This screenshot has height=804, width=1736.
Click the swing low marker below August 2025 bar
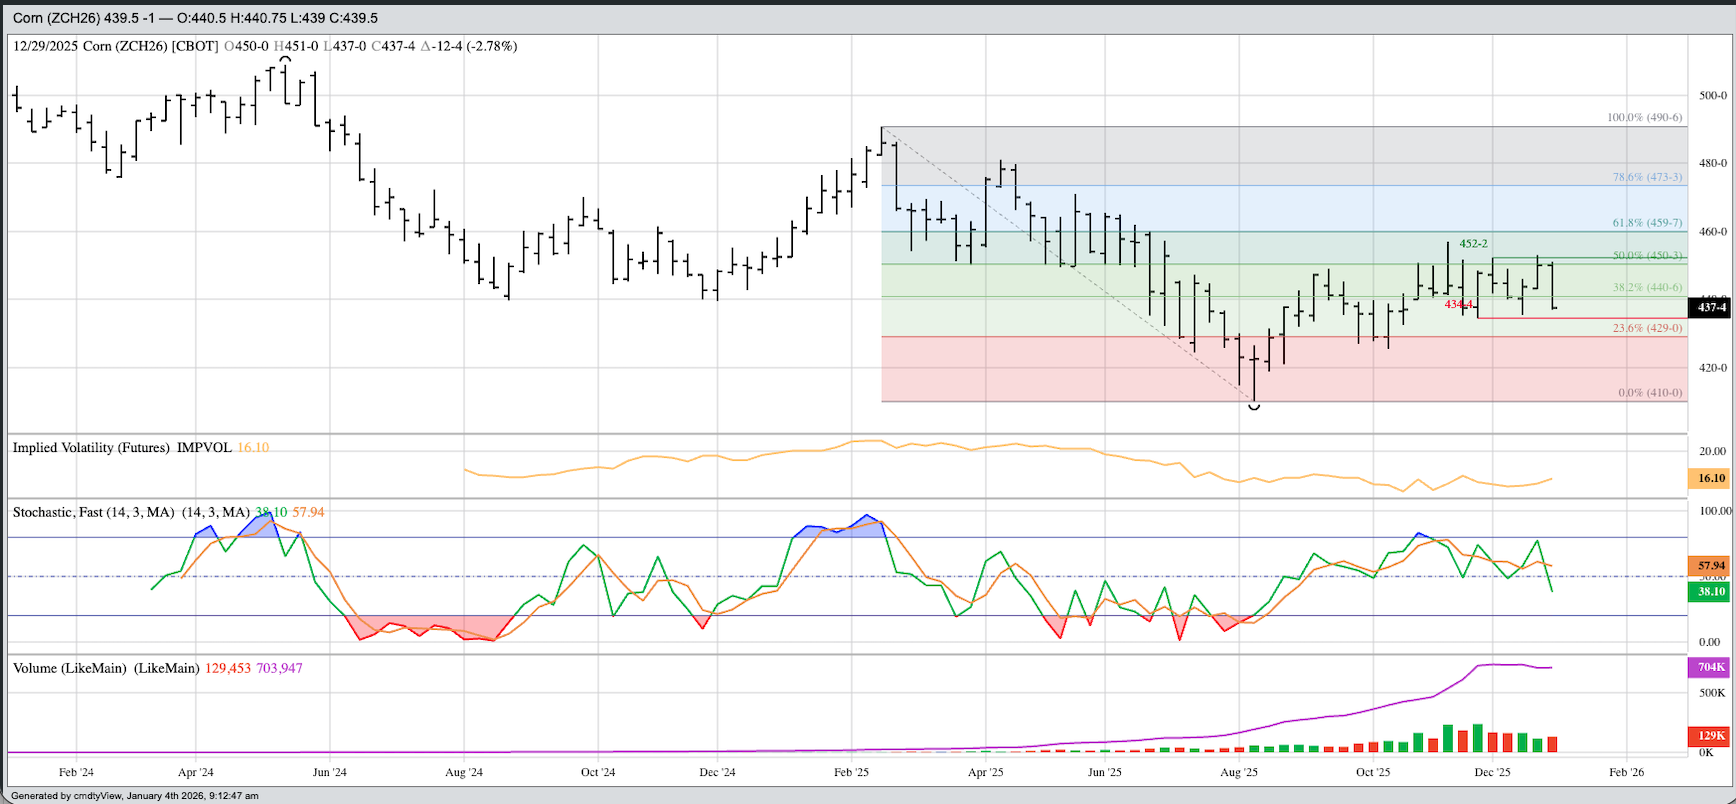[1254, 406]
